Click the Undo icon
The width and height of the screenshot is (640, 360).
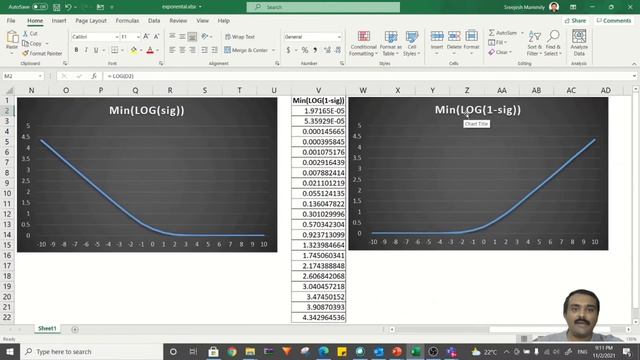pos(68,7)
